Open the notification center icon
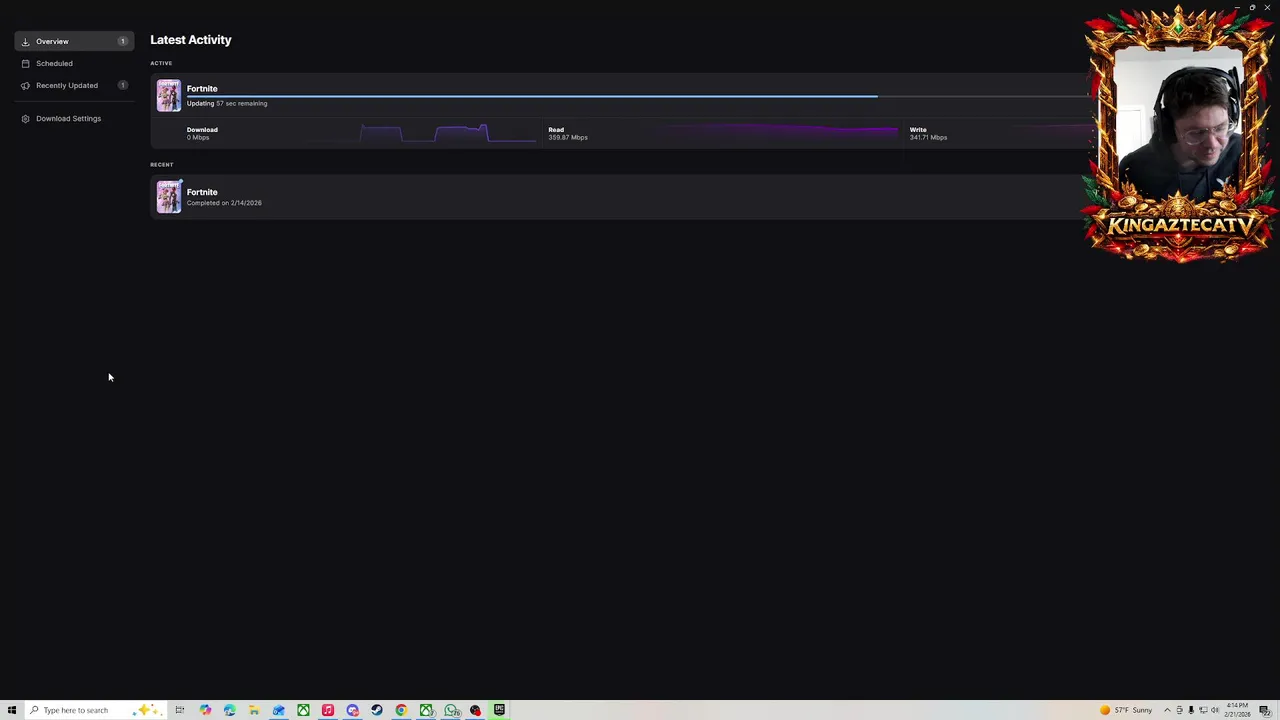Screen dimensions: 1280x720 coord(1265,710)
